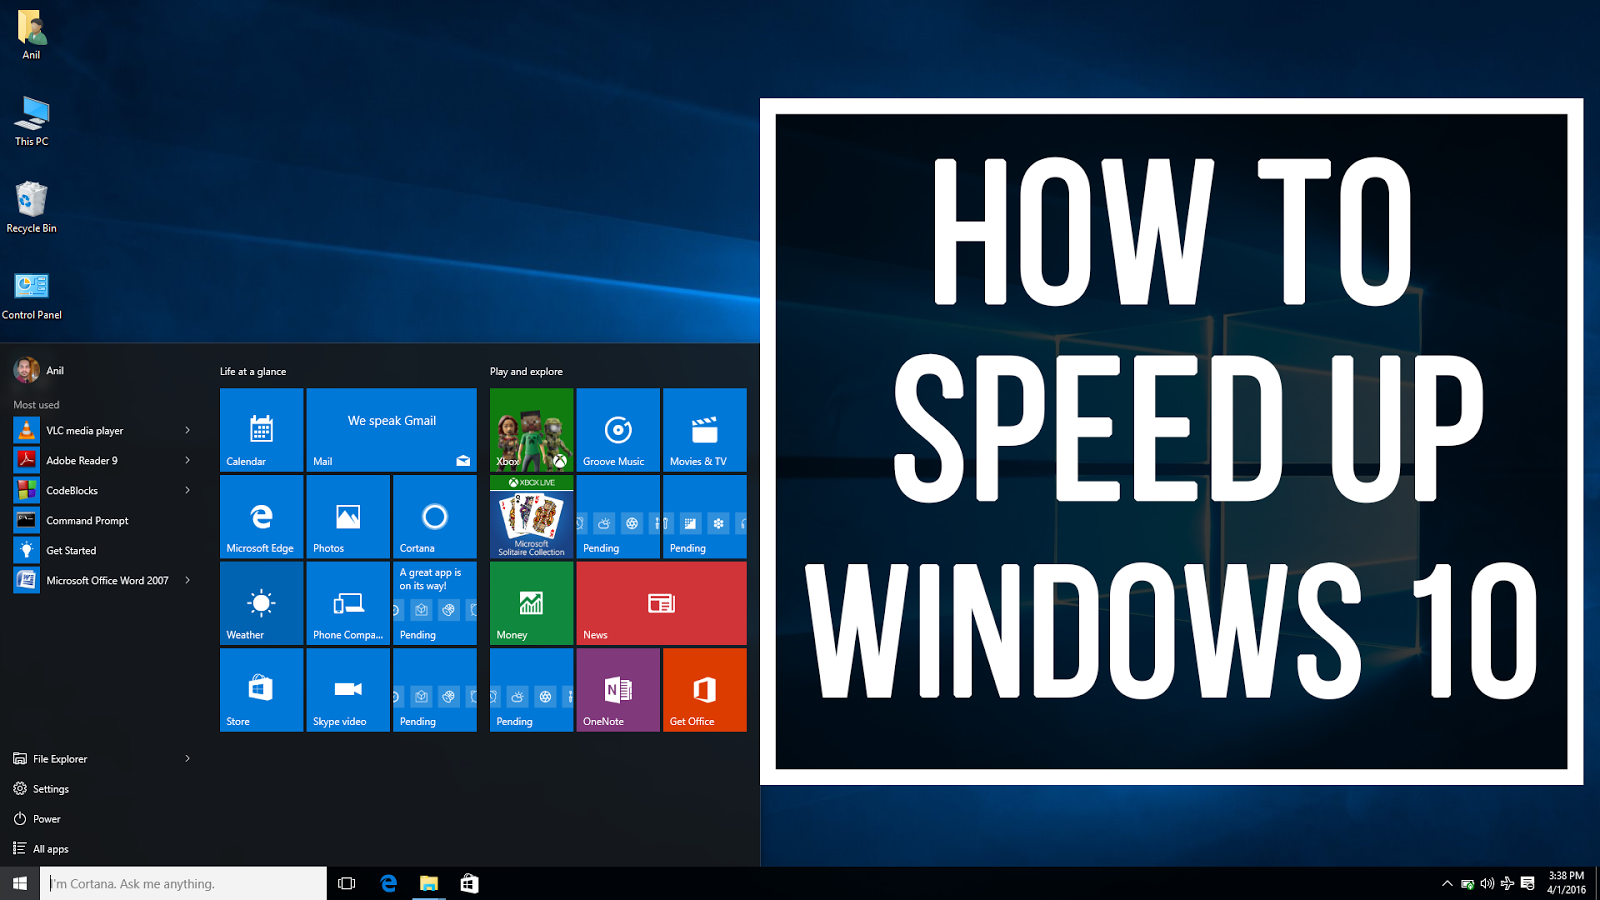
Task: Select the This PC desktop icon
Action: coord(32,121)
